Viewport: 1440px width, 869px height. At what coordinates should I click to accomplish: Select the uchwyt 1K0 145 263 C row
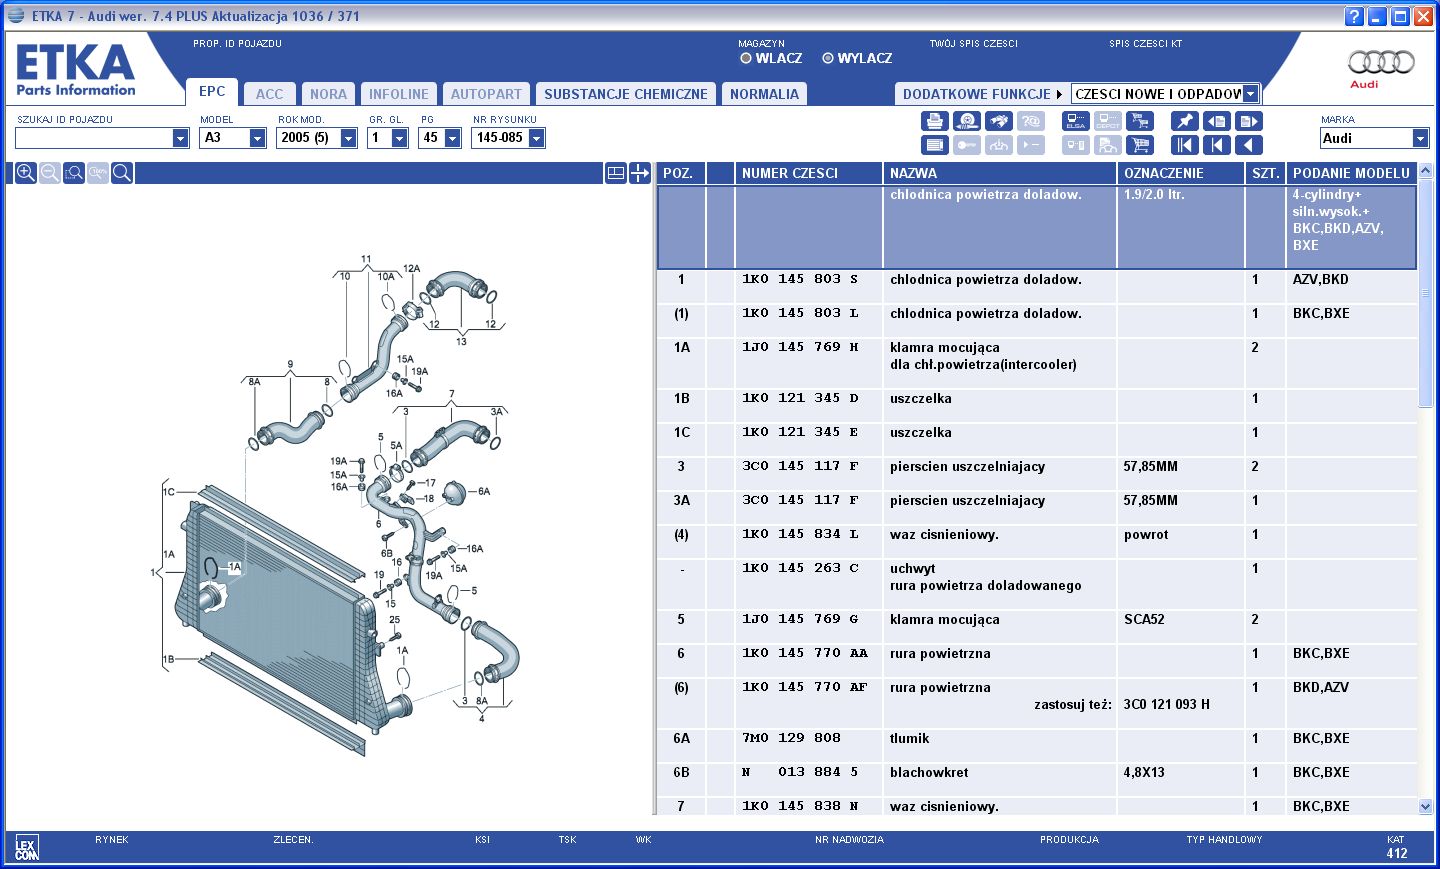(x=1037, y=585)
